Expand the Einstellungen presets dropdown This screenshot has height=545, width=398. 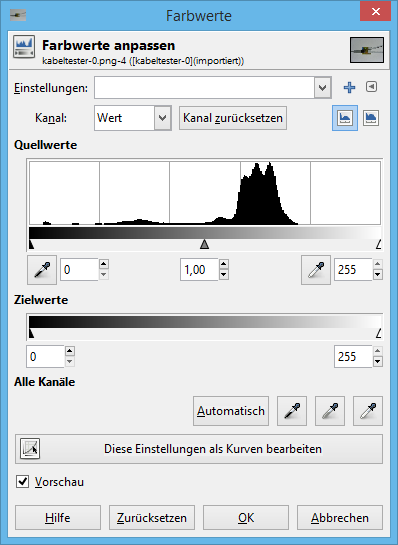323,88
